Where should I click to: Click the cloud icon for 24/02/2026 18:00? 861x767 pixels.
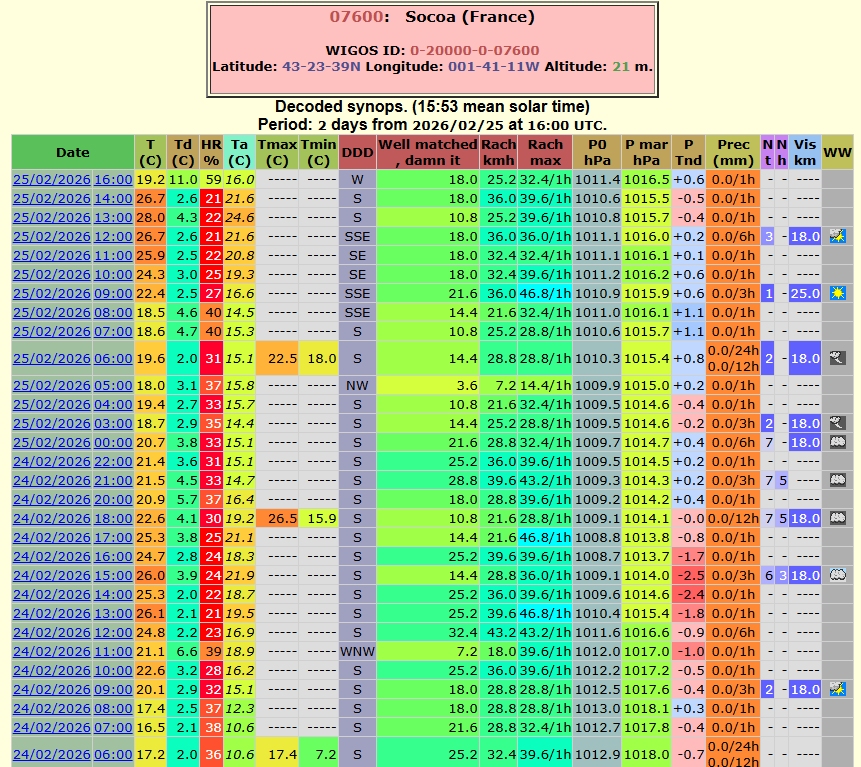pyautogui.click(x=837, y=518)
